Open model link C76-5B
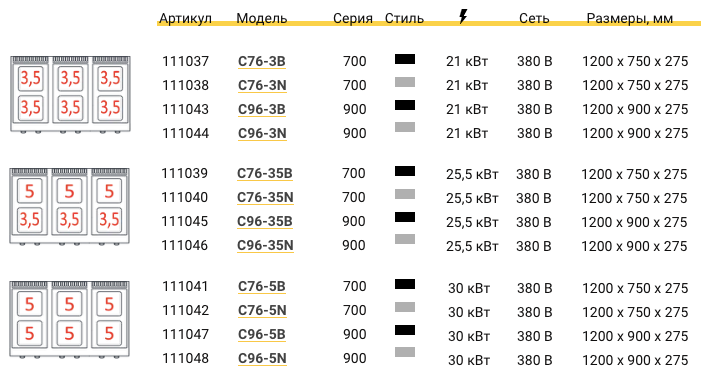The image size is (701, 379). pos(262,286)
